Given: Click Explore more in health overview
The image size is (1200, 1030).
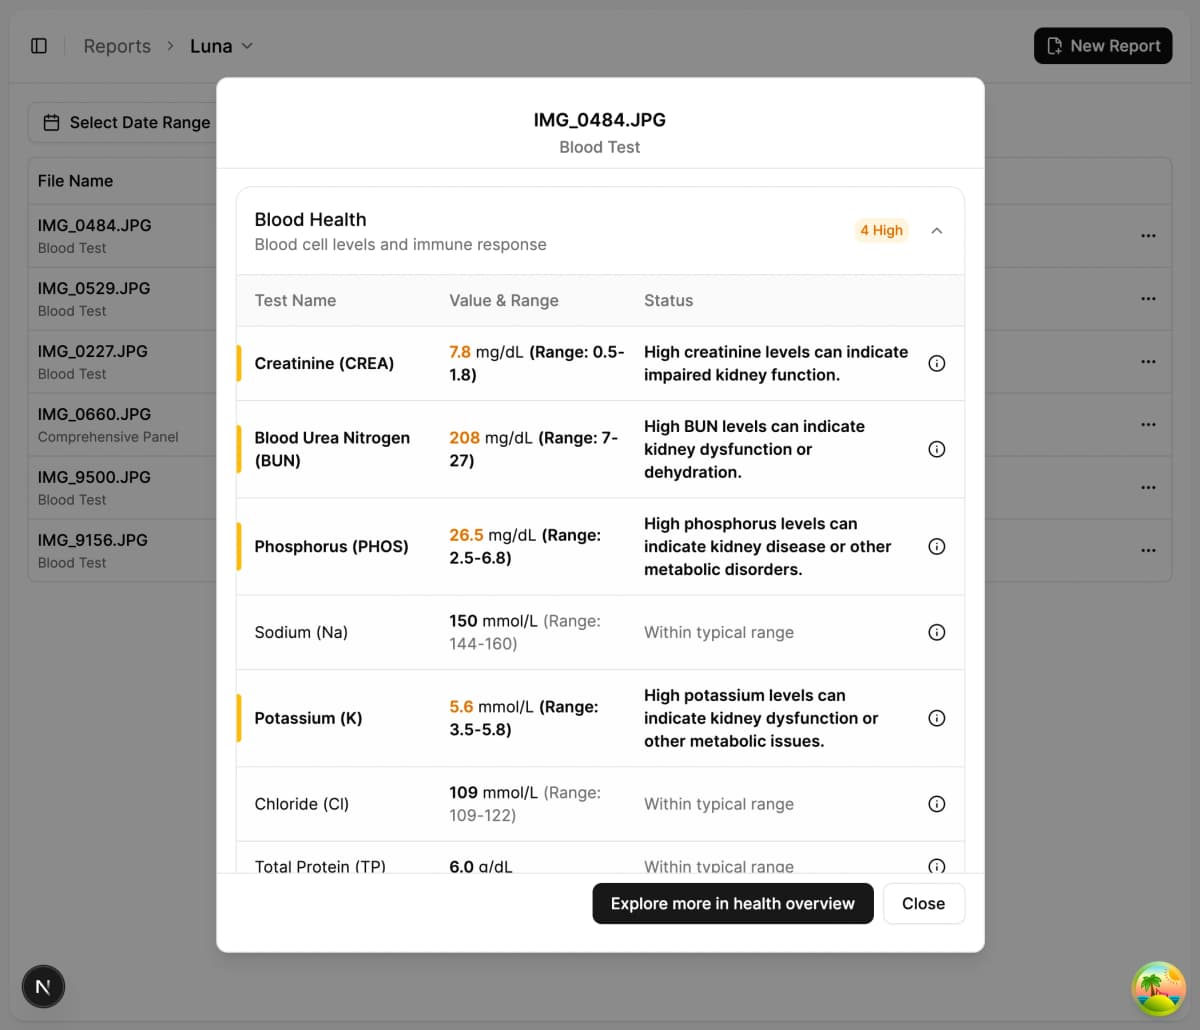Looking at the screenshot, I should [732, 904].
